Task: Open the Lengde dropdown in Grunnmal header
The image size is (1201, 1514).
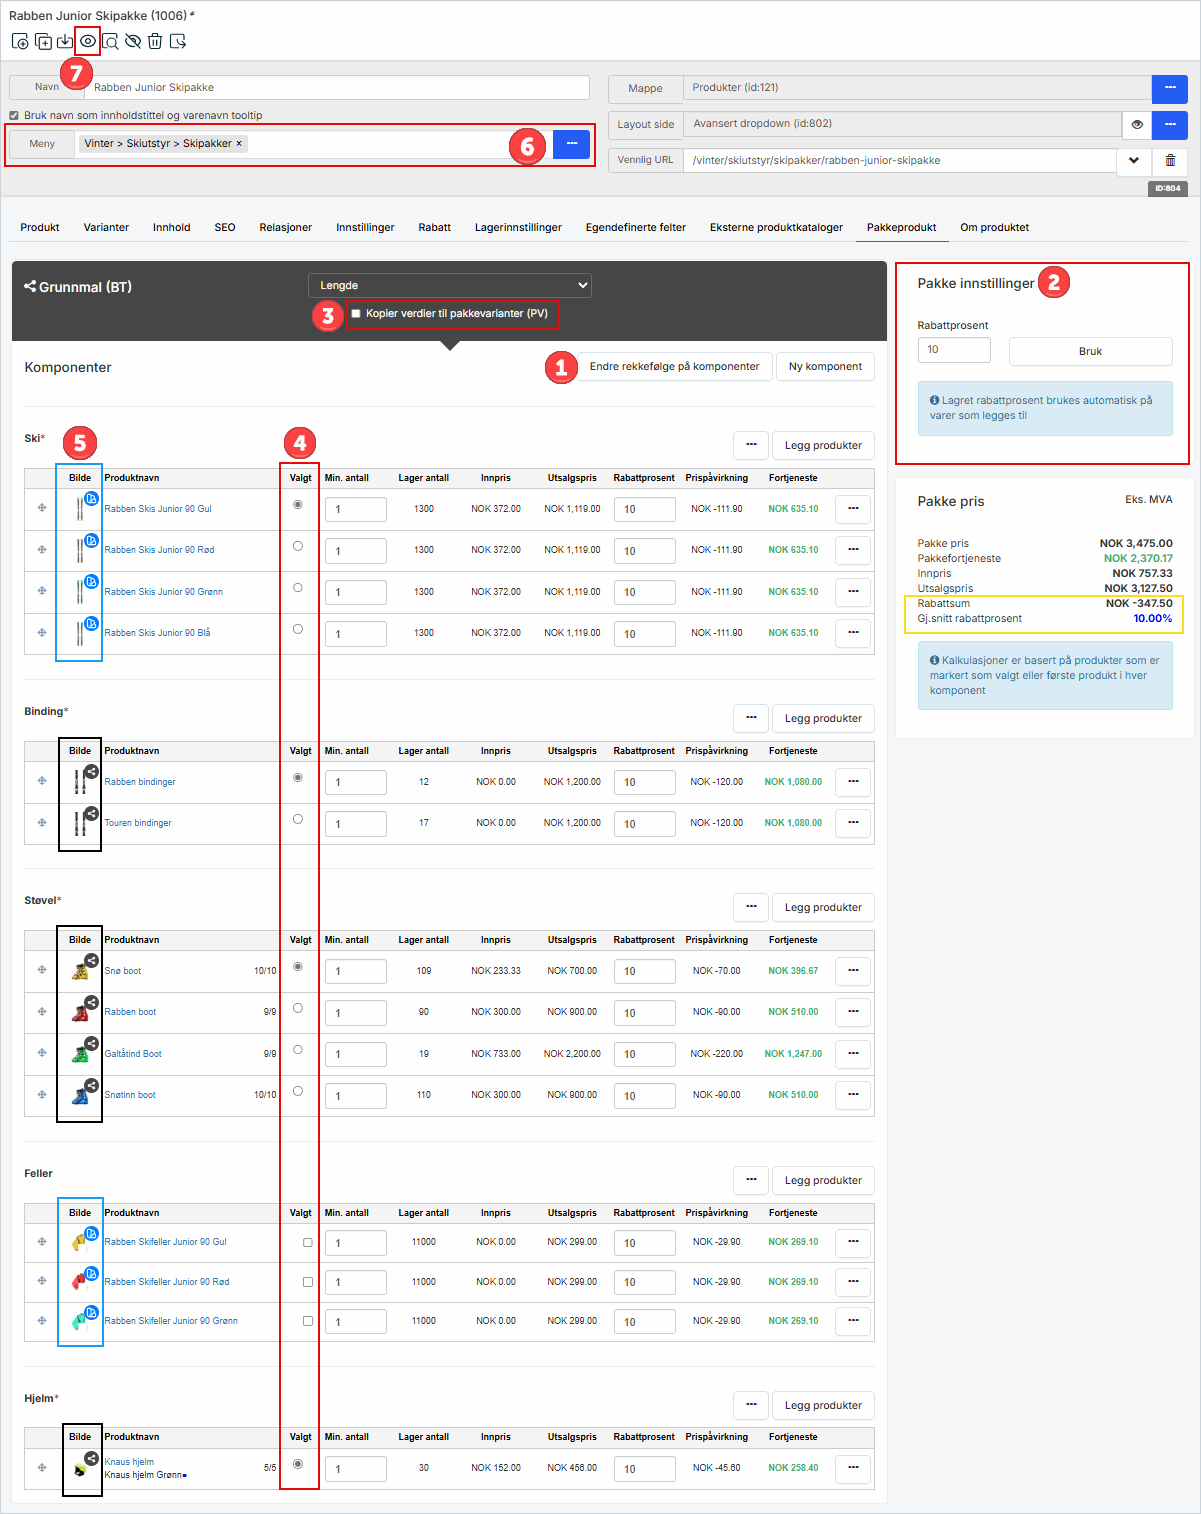Action: point(450,285)
